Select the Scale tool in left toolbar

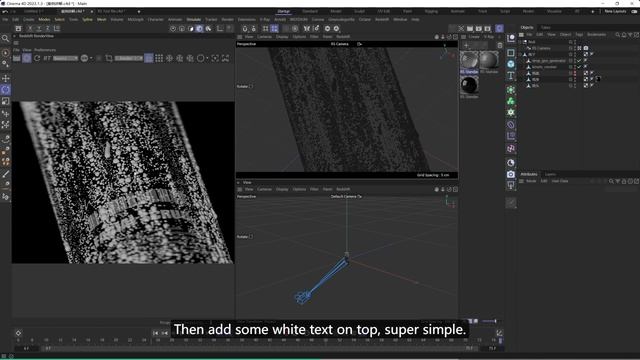pyautogui.click(x=6, y=101)
